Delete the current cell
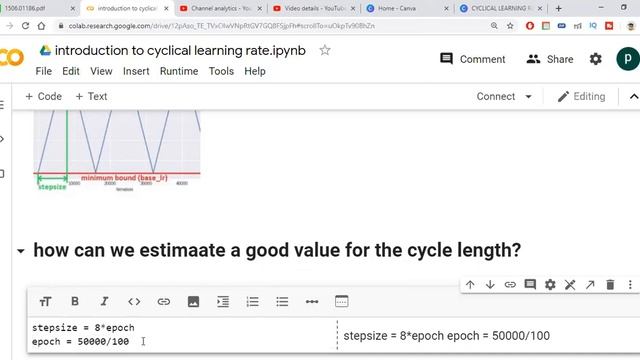The image size is (640, 360). (610, 284)
